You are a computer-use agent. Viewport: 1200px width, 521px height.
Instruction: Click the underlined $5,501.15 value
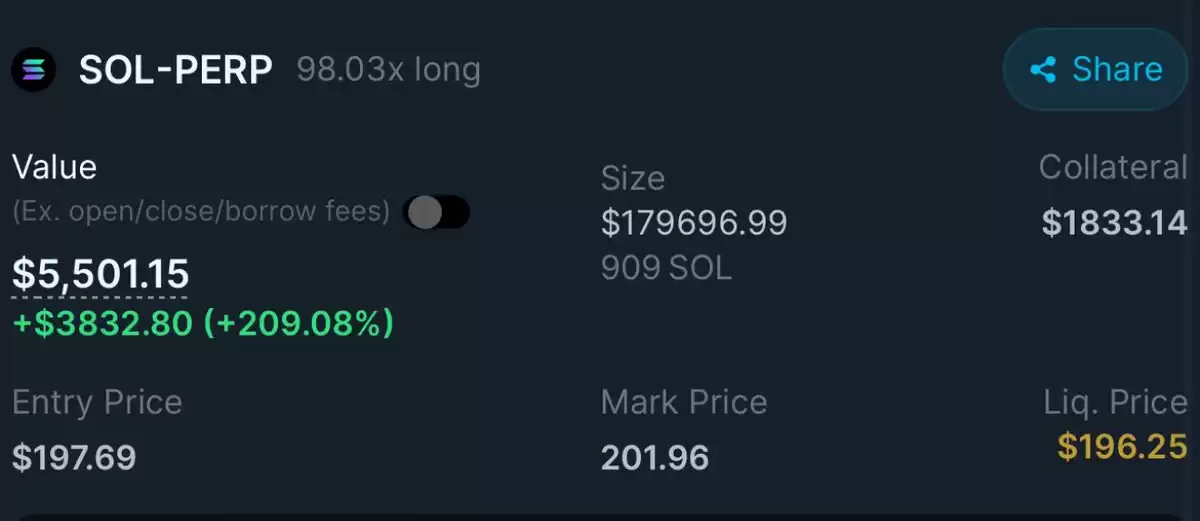tap(100, 274)
